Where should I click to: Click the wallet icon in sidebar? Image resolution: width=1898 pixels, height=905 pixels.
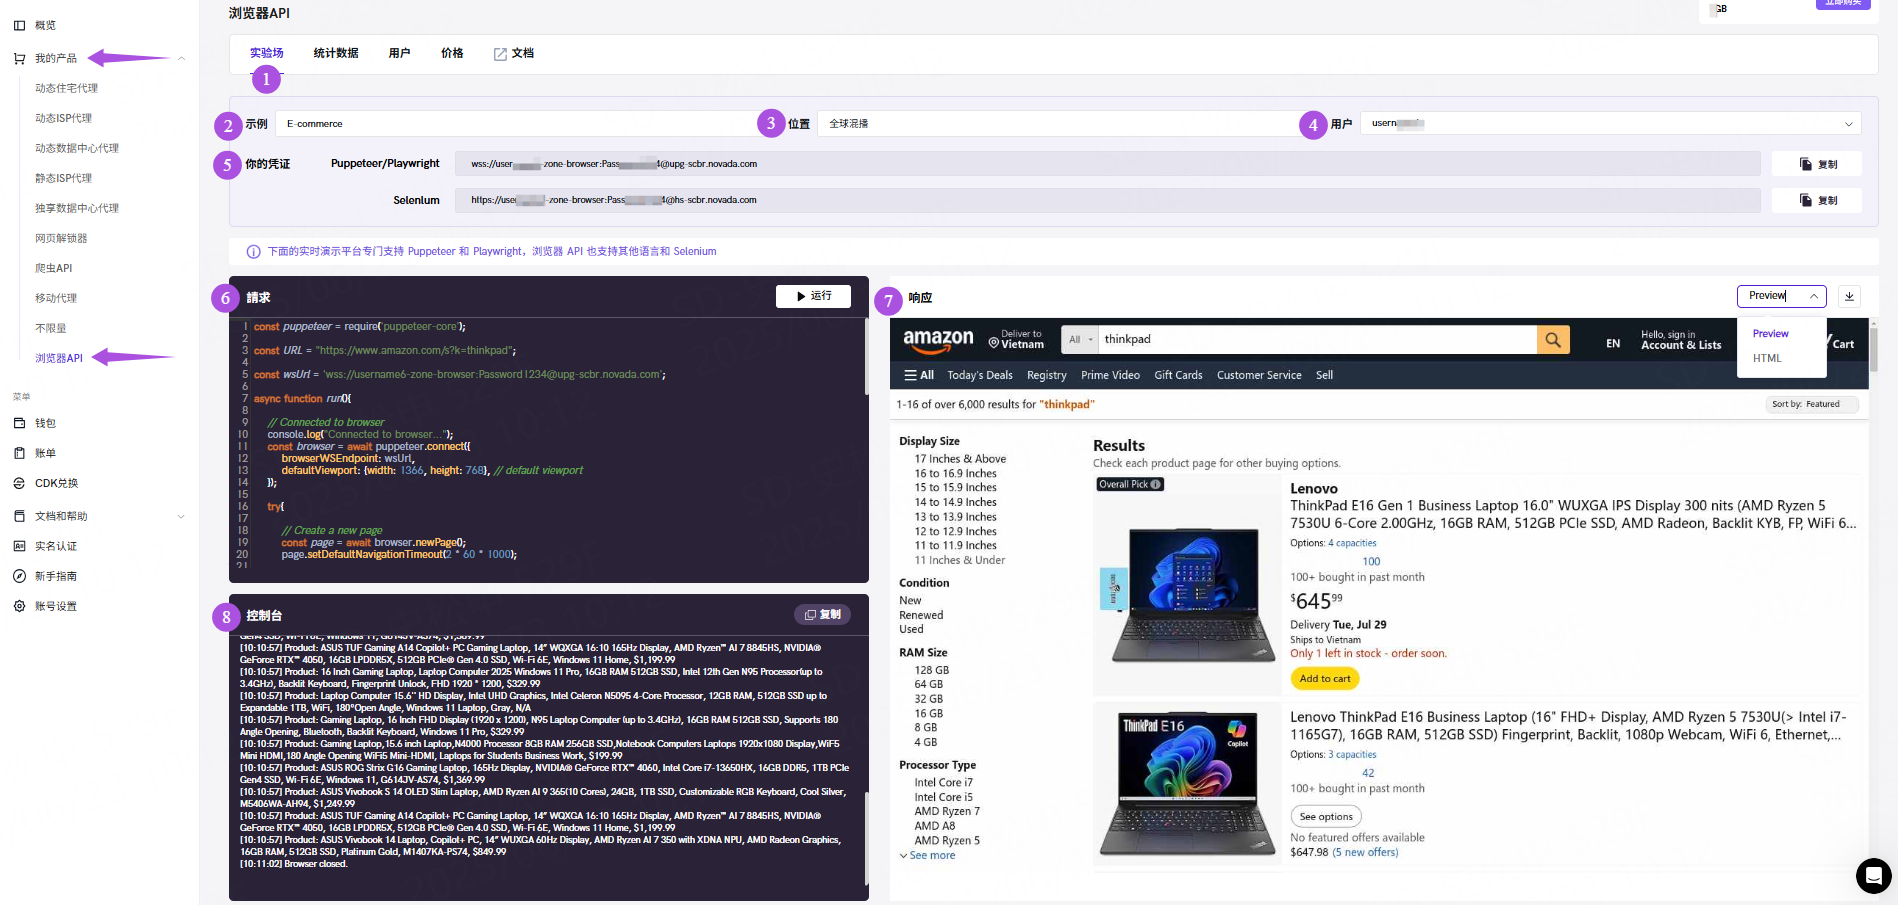[19, 423]
